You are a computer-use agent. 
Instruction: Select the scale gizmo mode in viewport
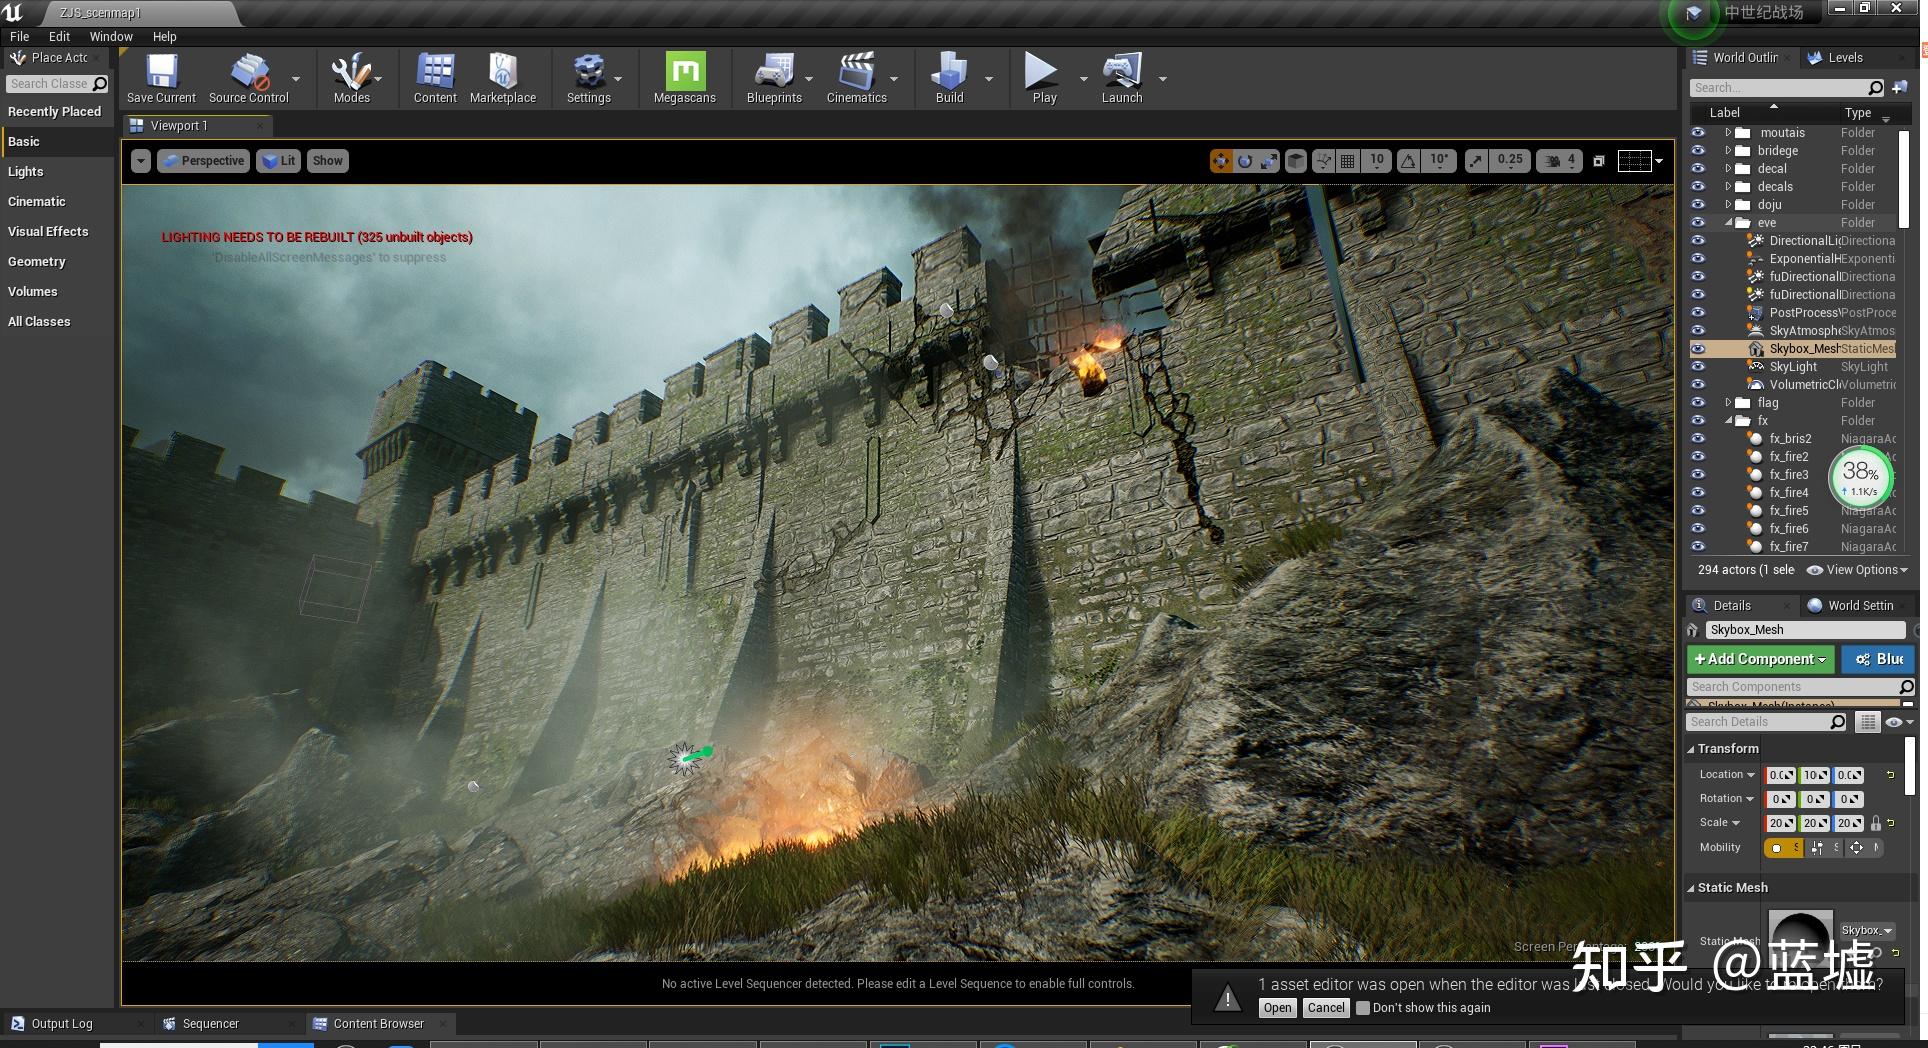tap(1269, 161)
